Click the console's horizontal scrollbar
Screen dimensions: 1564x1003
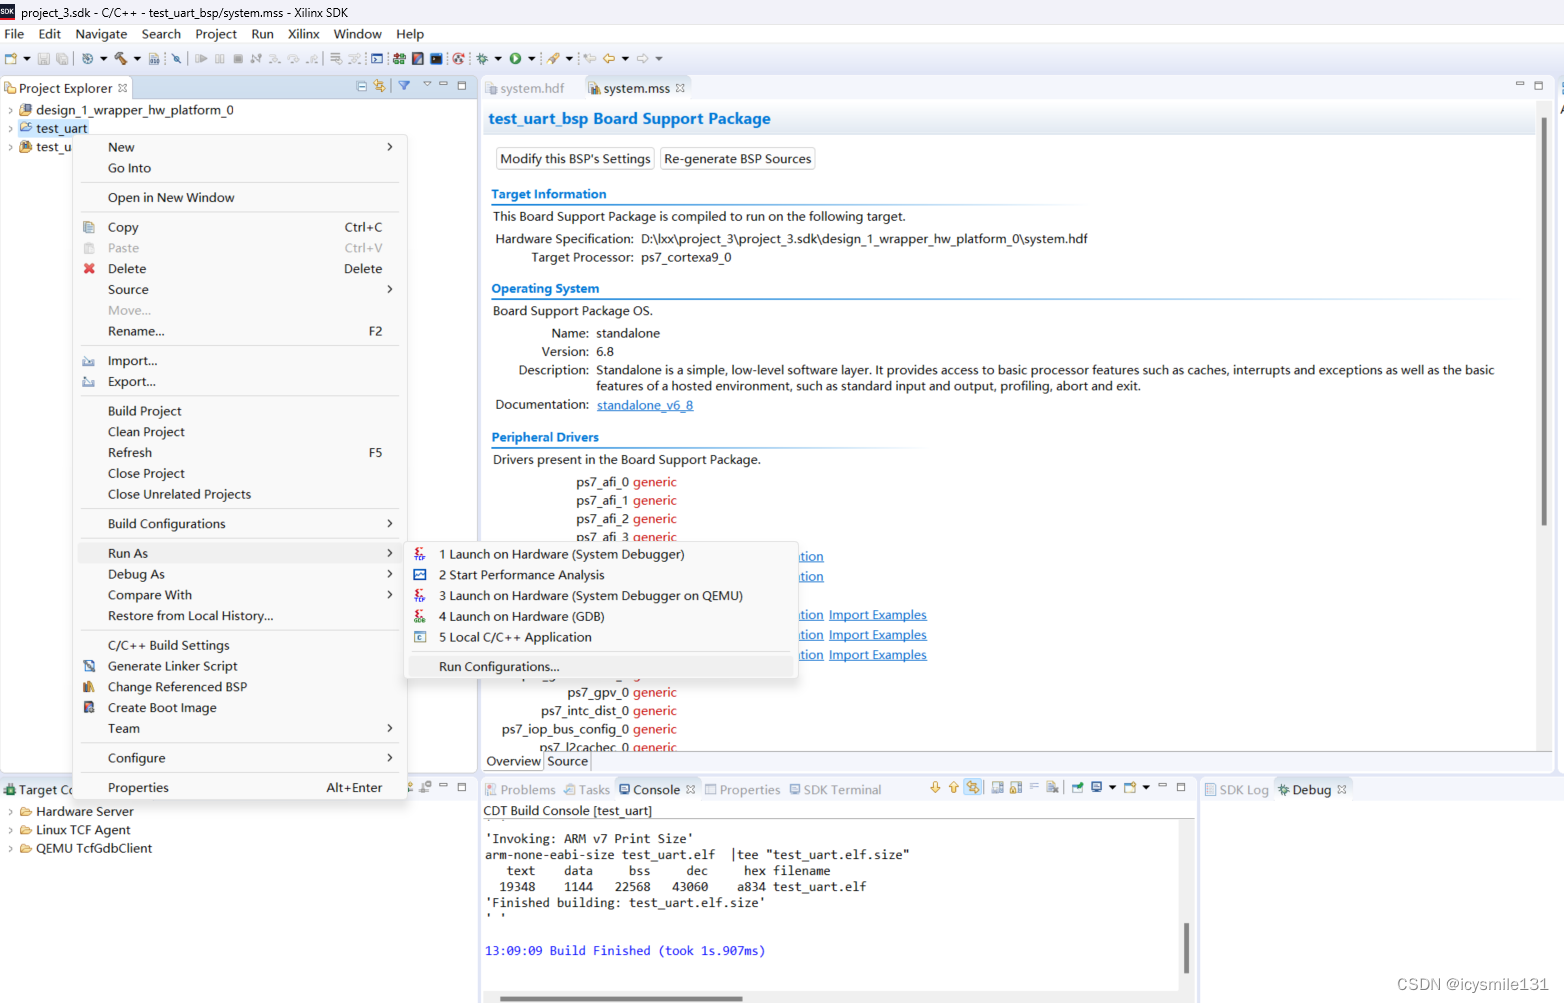click(x=620, y=998)
